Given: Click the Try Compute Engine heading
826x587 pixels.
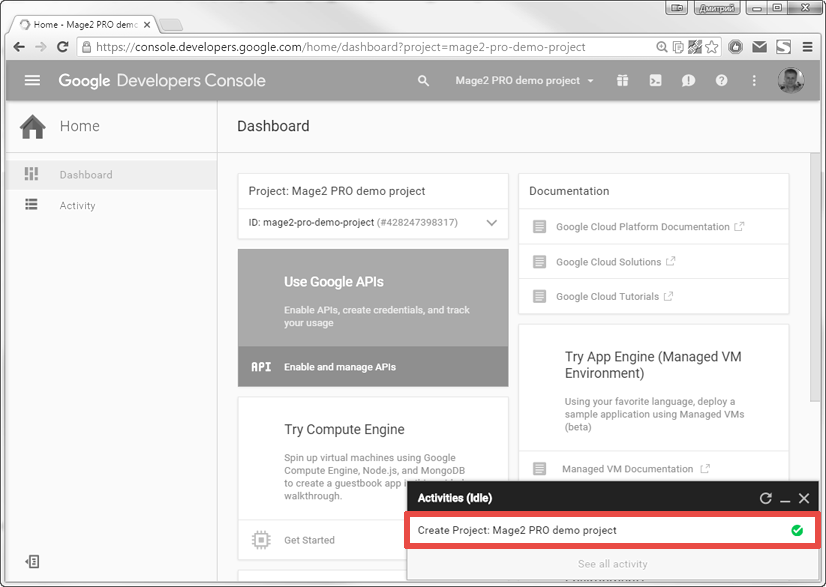Looking at the screenshot, I should pos(345,429).
